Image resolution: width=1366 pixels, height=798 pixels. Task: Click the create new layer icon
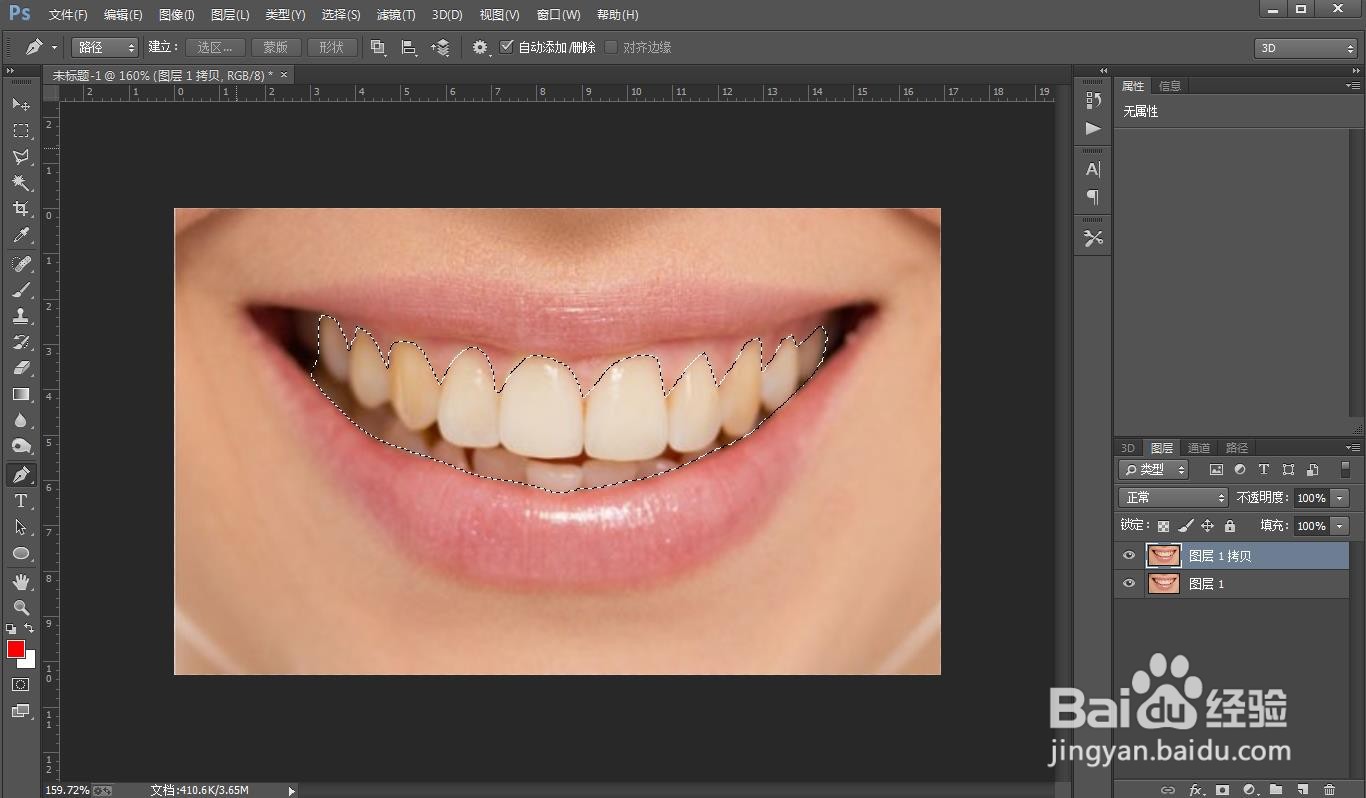(1302, 790)
